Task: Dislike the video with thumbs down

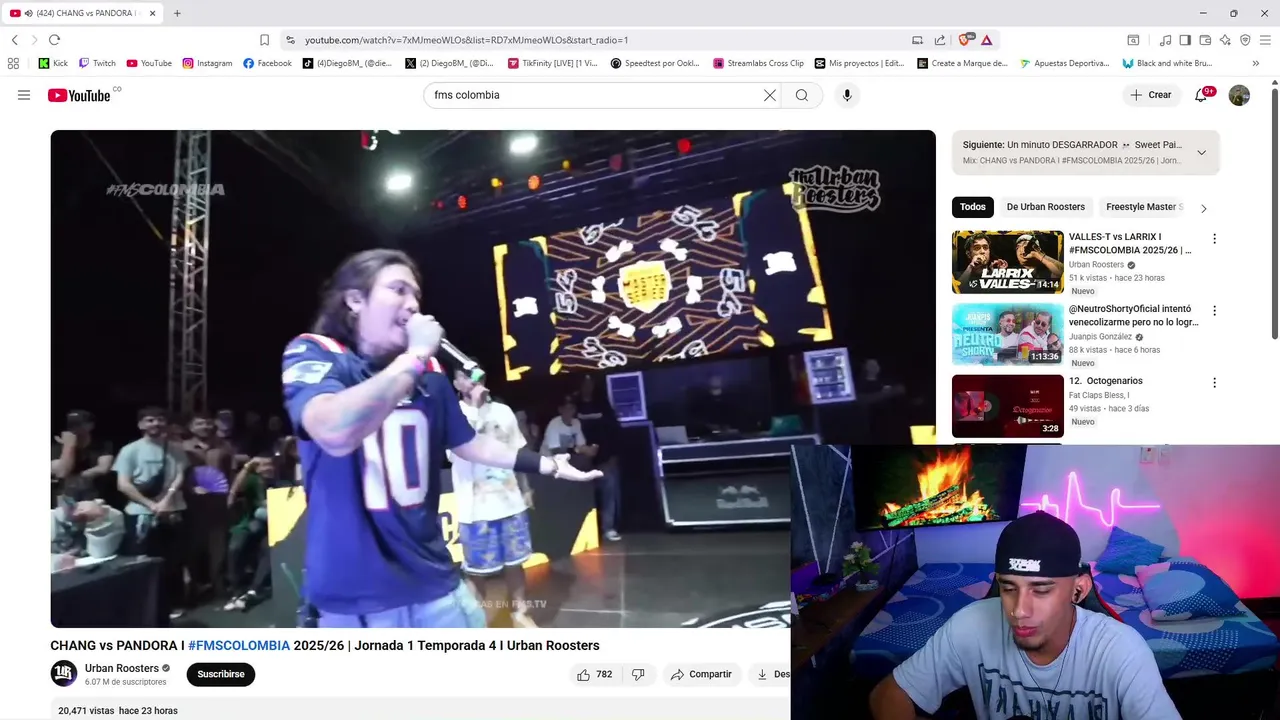Action: (x=638, y=674)
